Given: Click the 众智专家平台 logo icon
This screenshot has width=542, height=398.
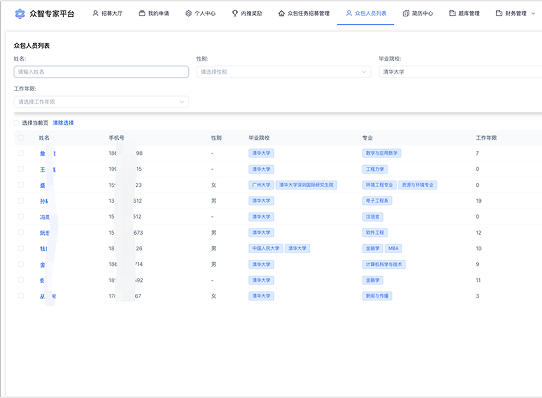Looking at the screenshot, I should (x=20, y=13).
